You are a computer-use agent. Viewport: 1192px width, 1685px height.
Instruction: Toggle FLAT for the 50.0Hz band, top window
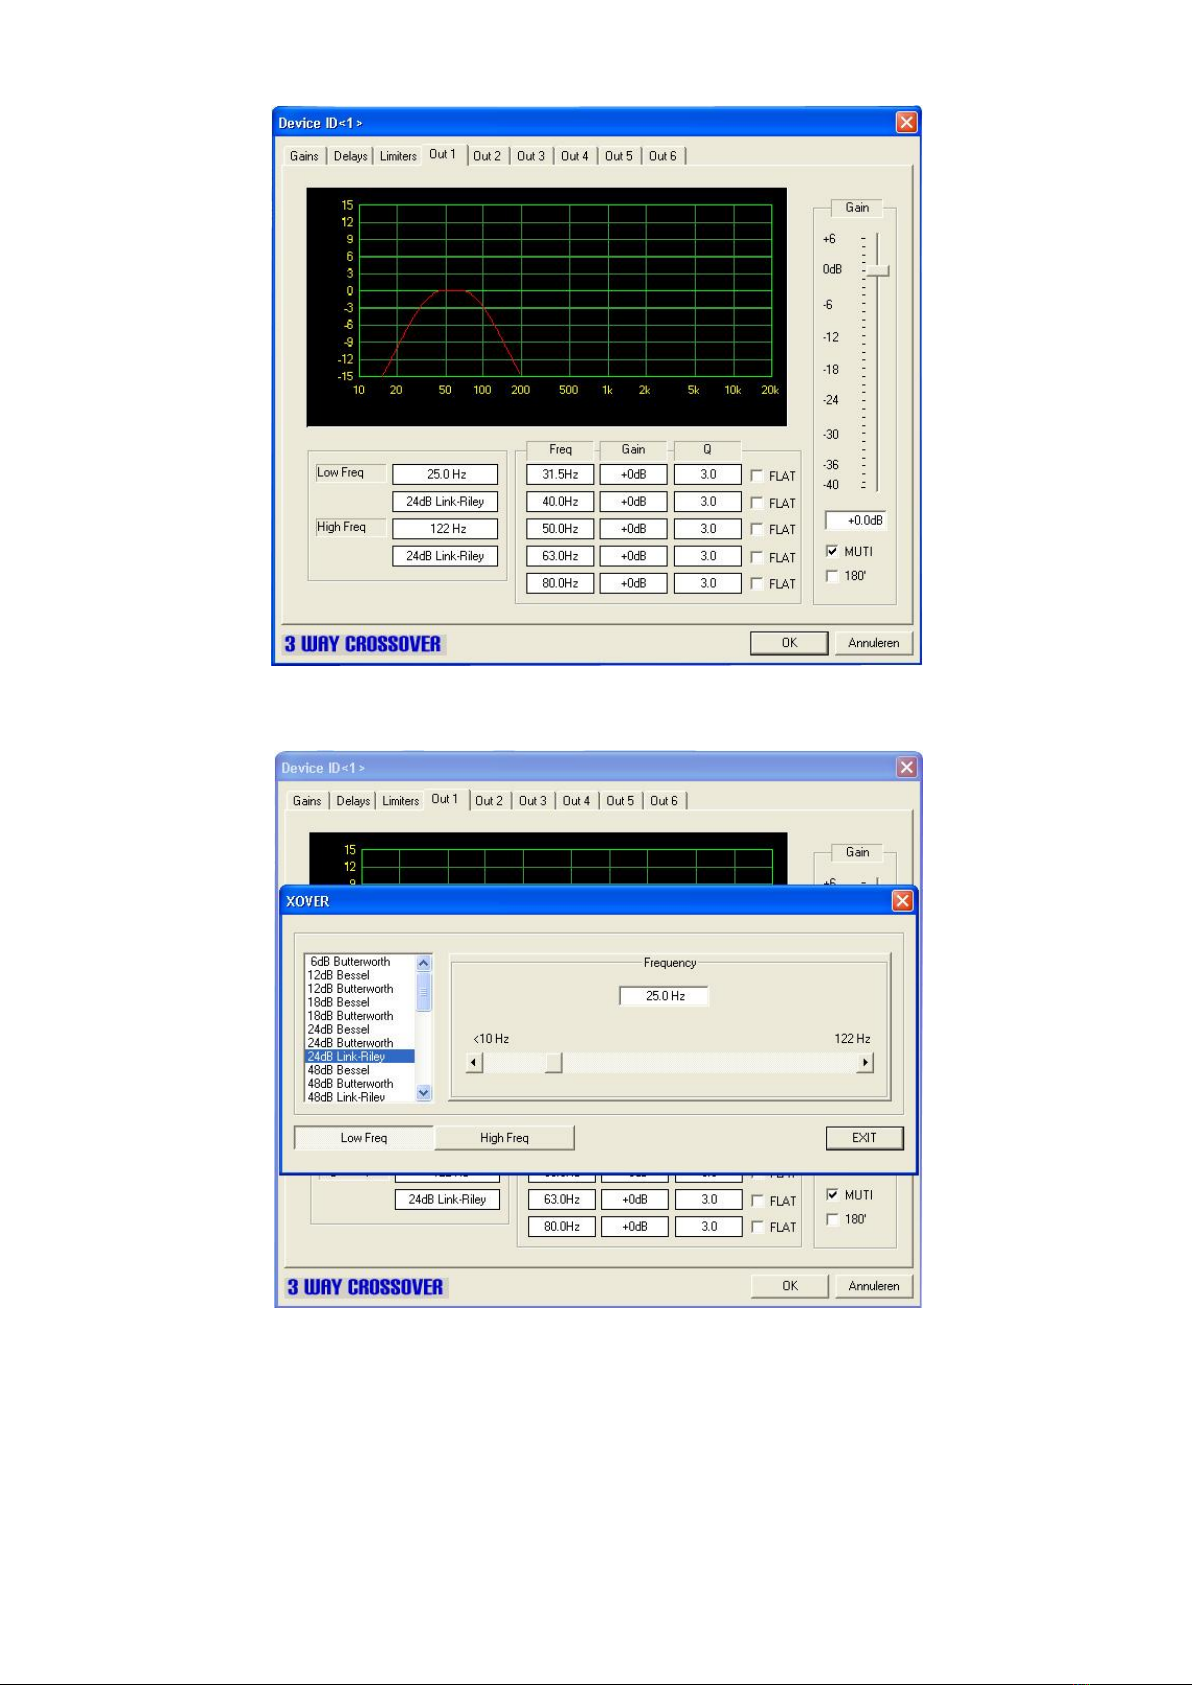pyautogui.click(x=757, y=529)
